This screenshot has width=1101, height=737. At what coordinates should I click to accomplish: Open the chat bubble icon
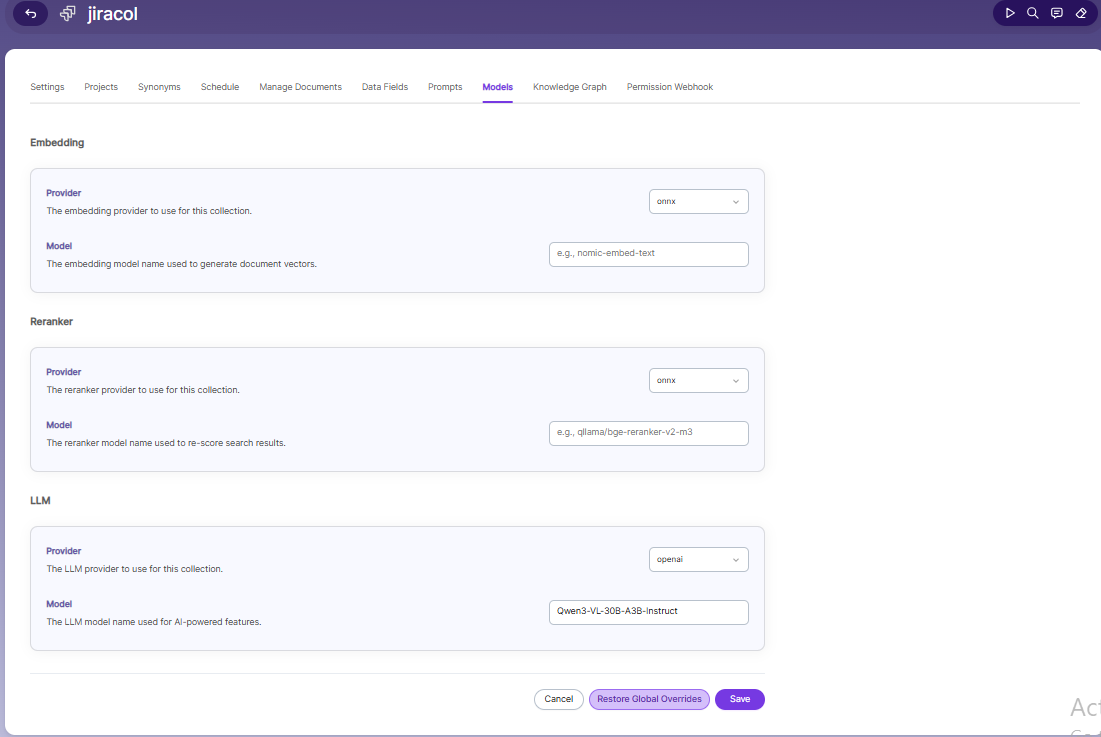pos(1057,13)
